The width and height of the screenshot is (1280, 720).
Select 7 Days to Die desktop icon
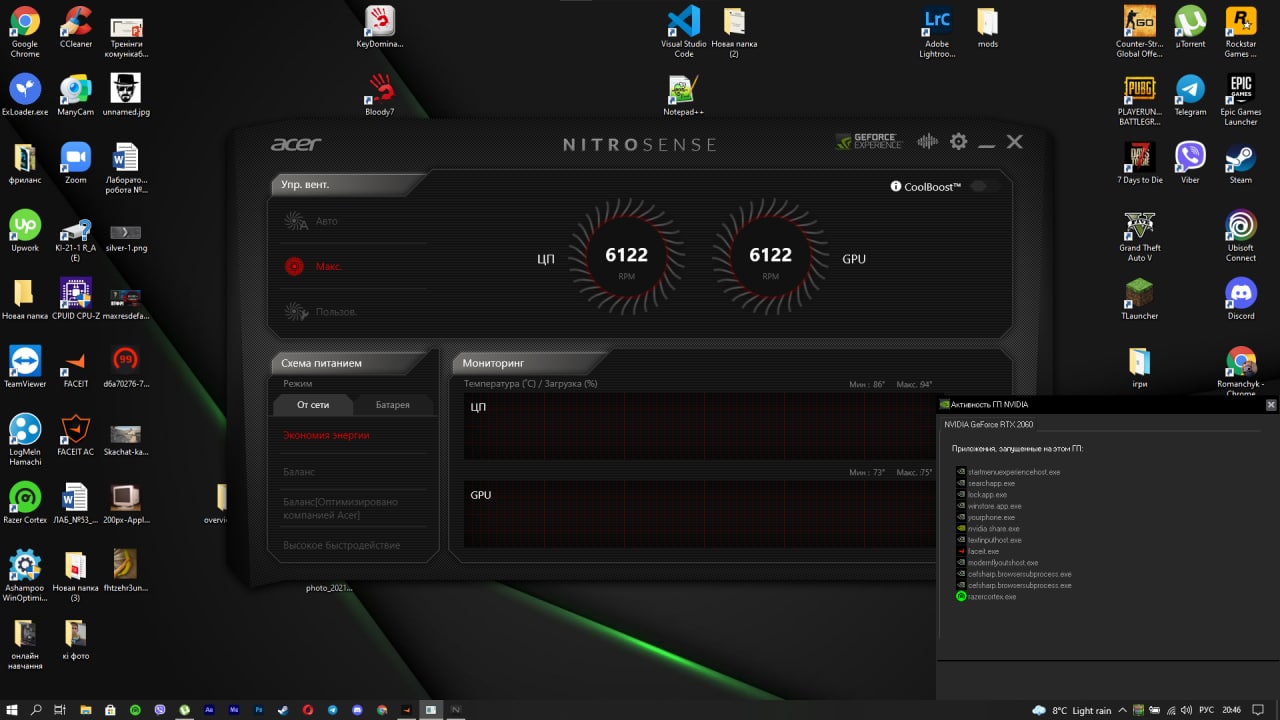(x=1139, y=163)
